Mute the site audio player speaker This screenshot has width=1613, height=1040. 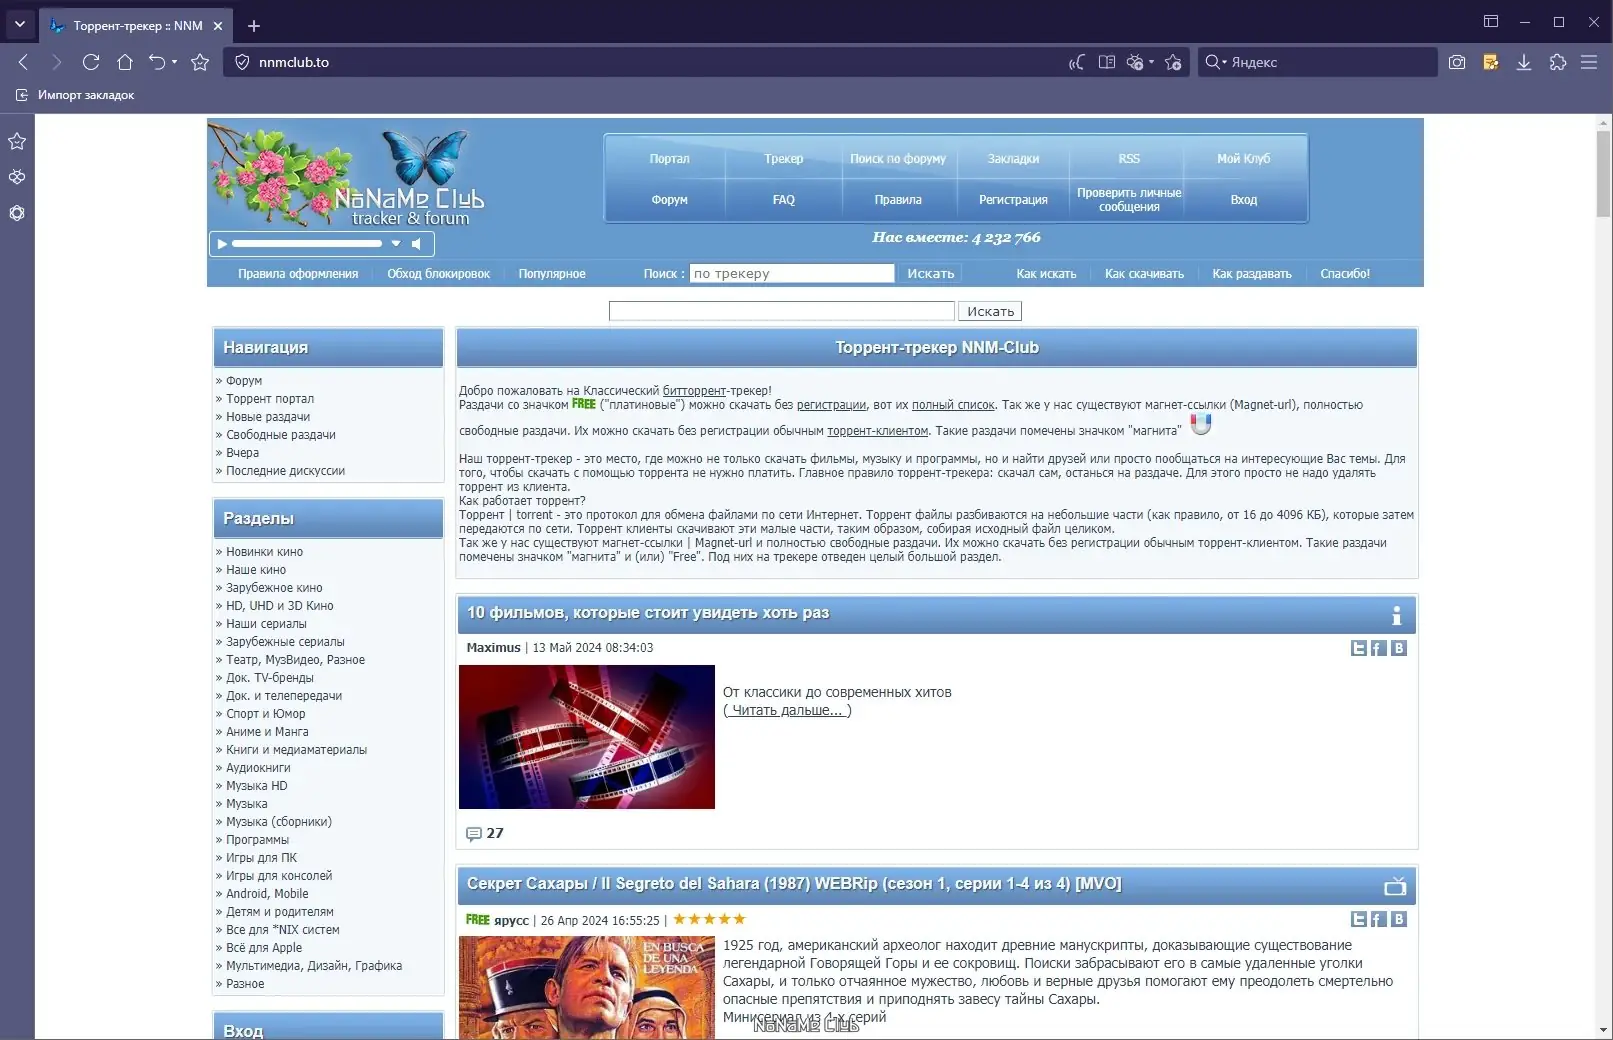click(x=417, y=243)
